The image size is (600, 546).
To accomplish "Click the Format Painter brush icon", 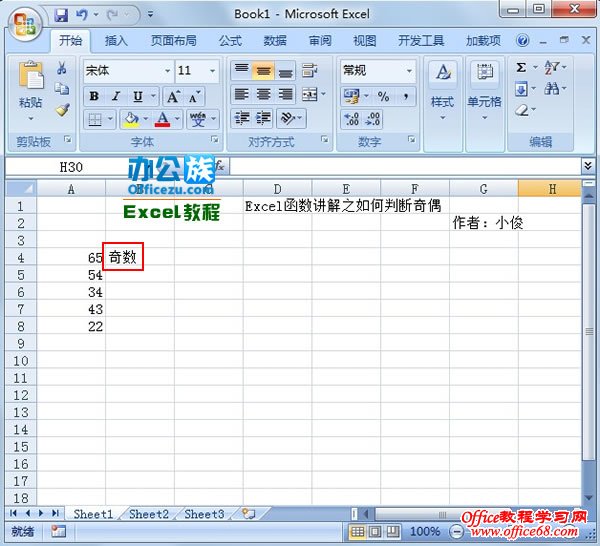I will 62,109.
